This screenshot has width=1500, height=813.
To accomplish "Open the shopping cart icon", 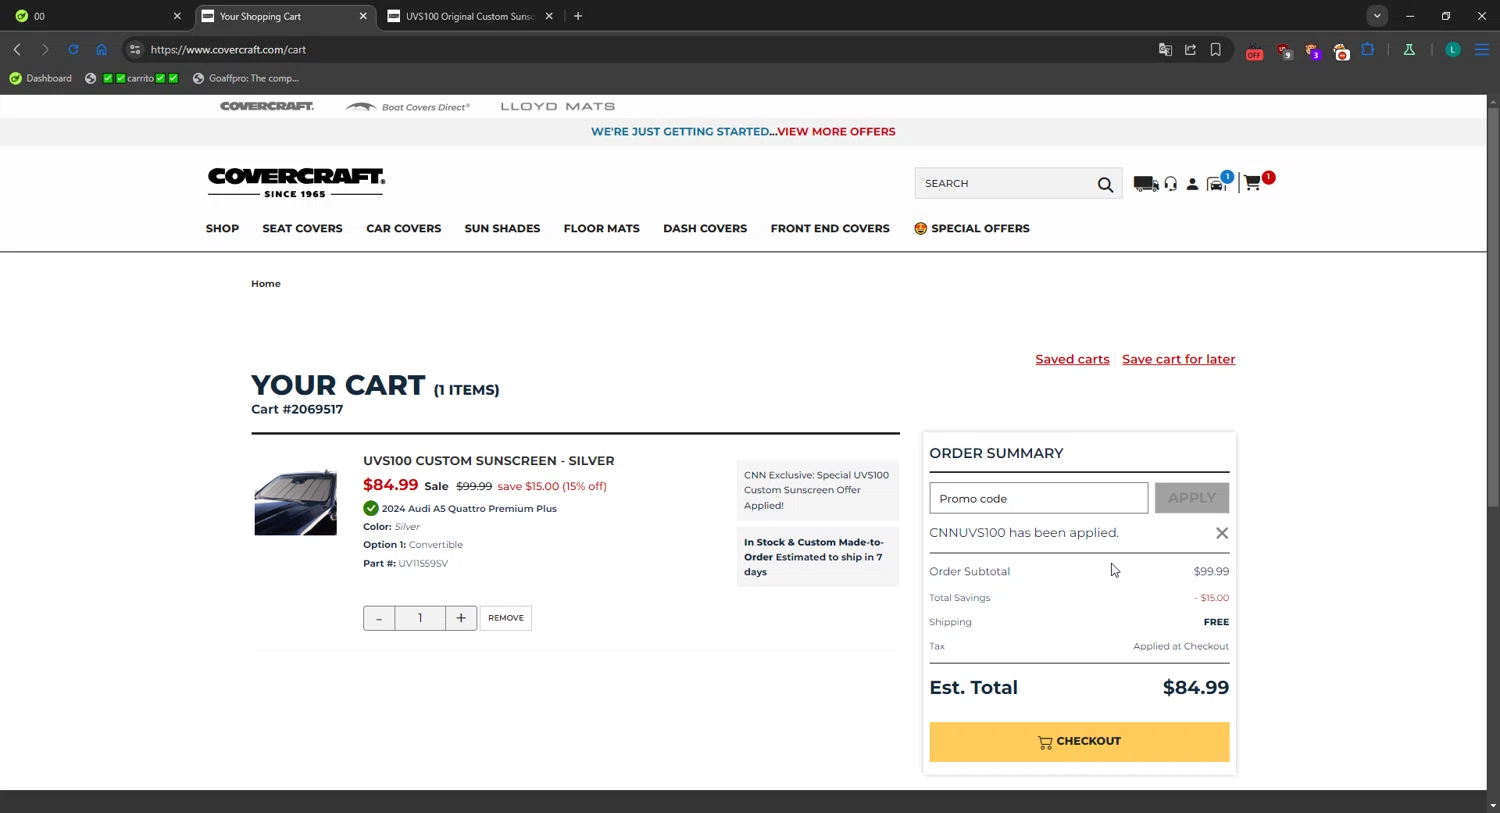I will [1254, 182].
